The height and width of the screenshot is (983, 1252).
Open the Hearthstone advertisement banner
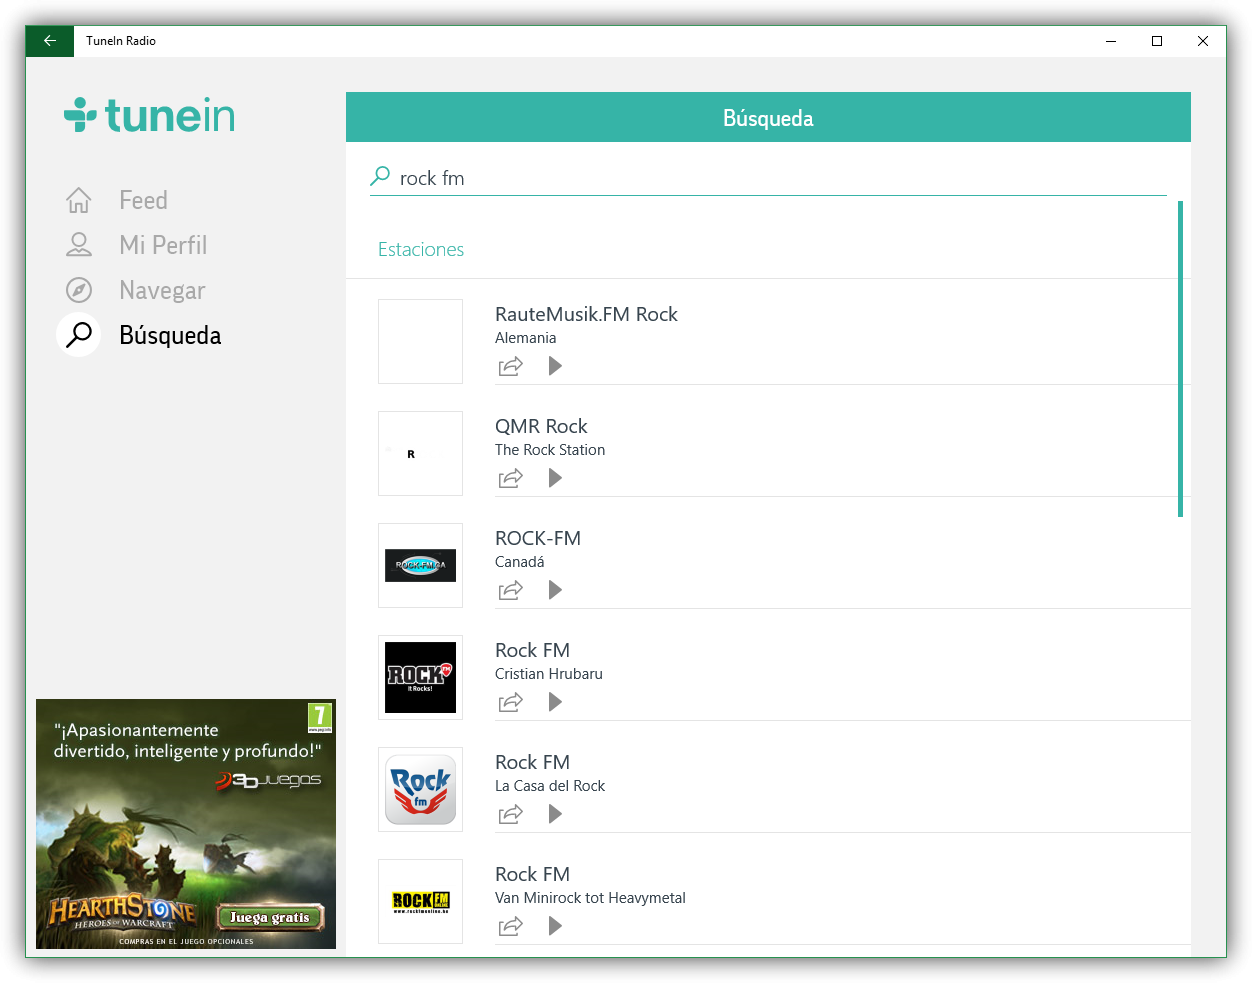click(186, 824)
